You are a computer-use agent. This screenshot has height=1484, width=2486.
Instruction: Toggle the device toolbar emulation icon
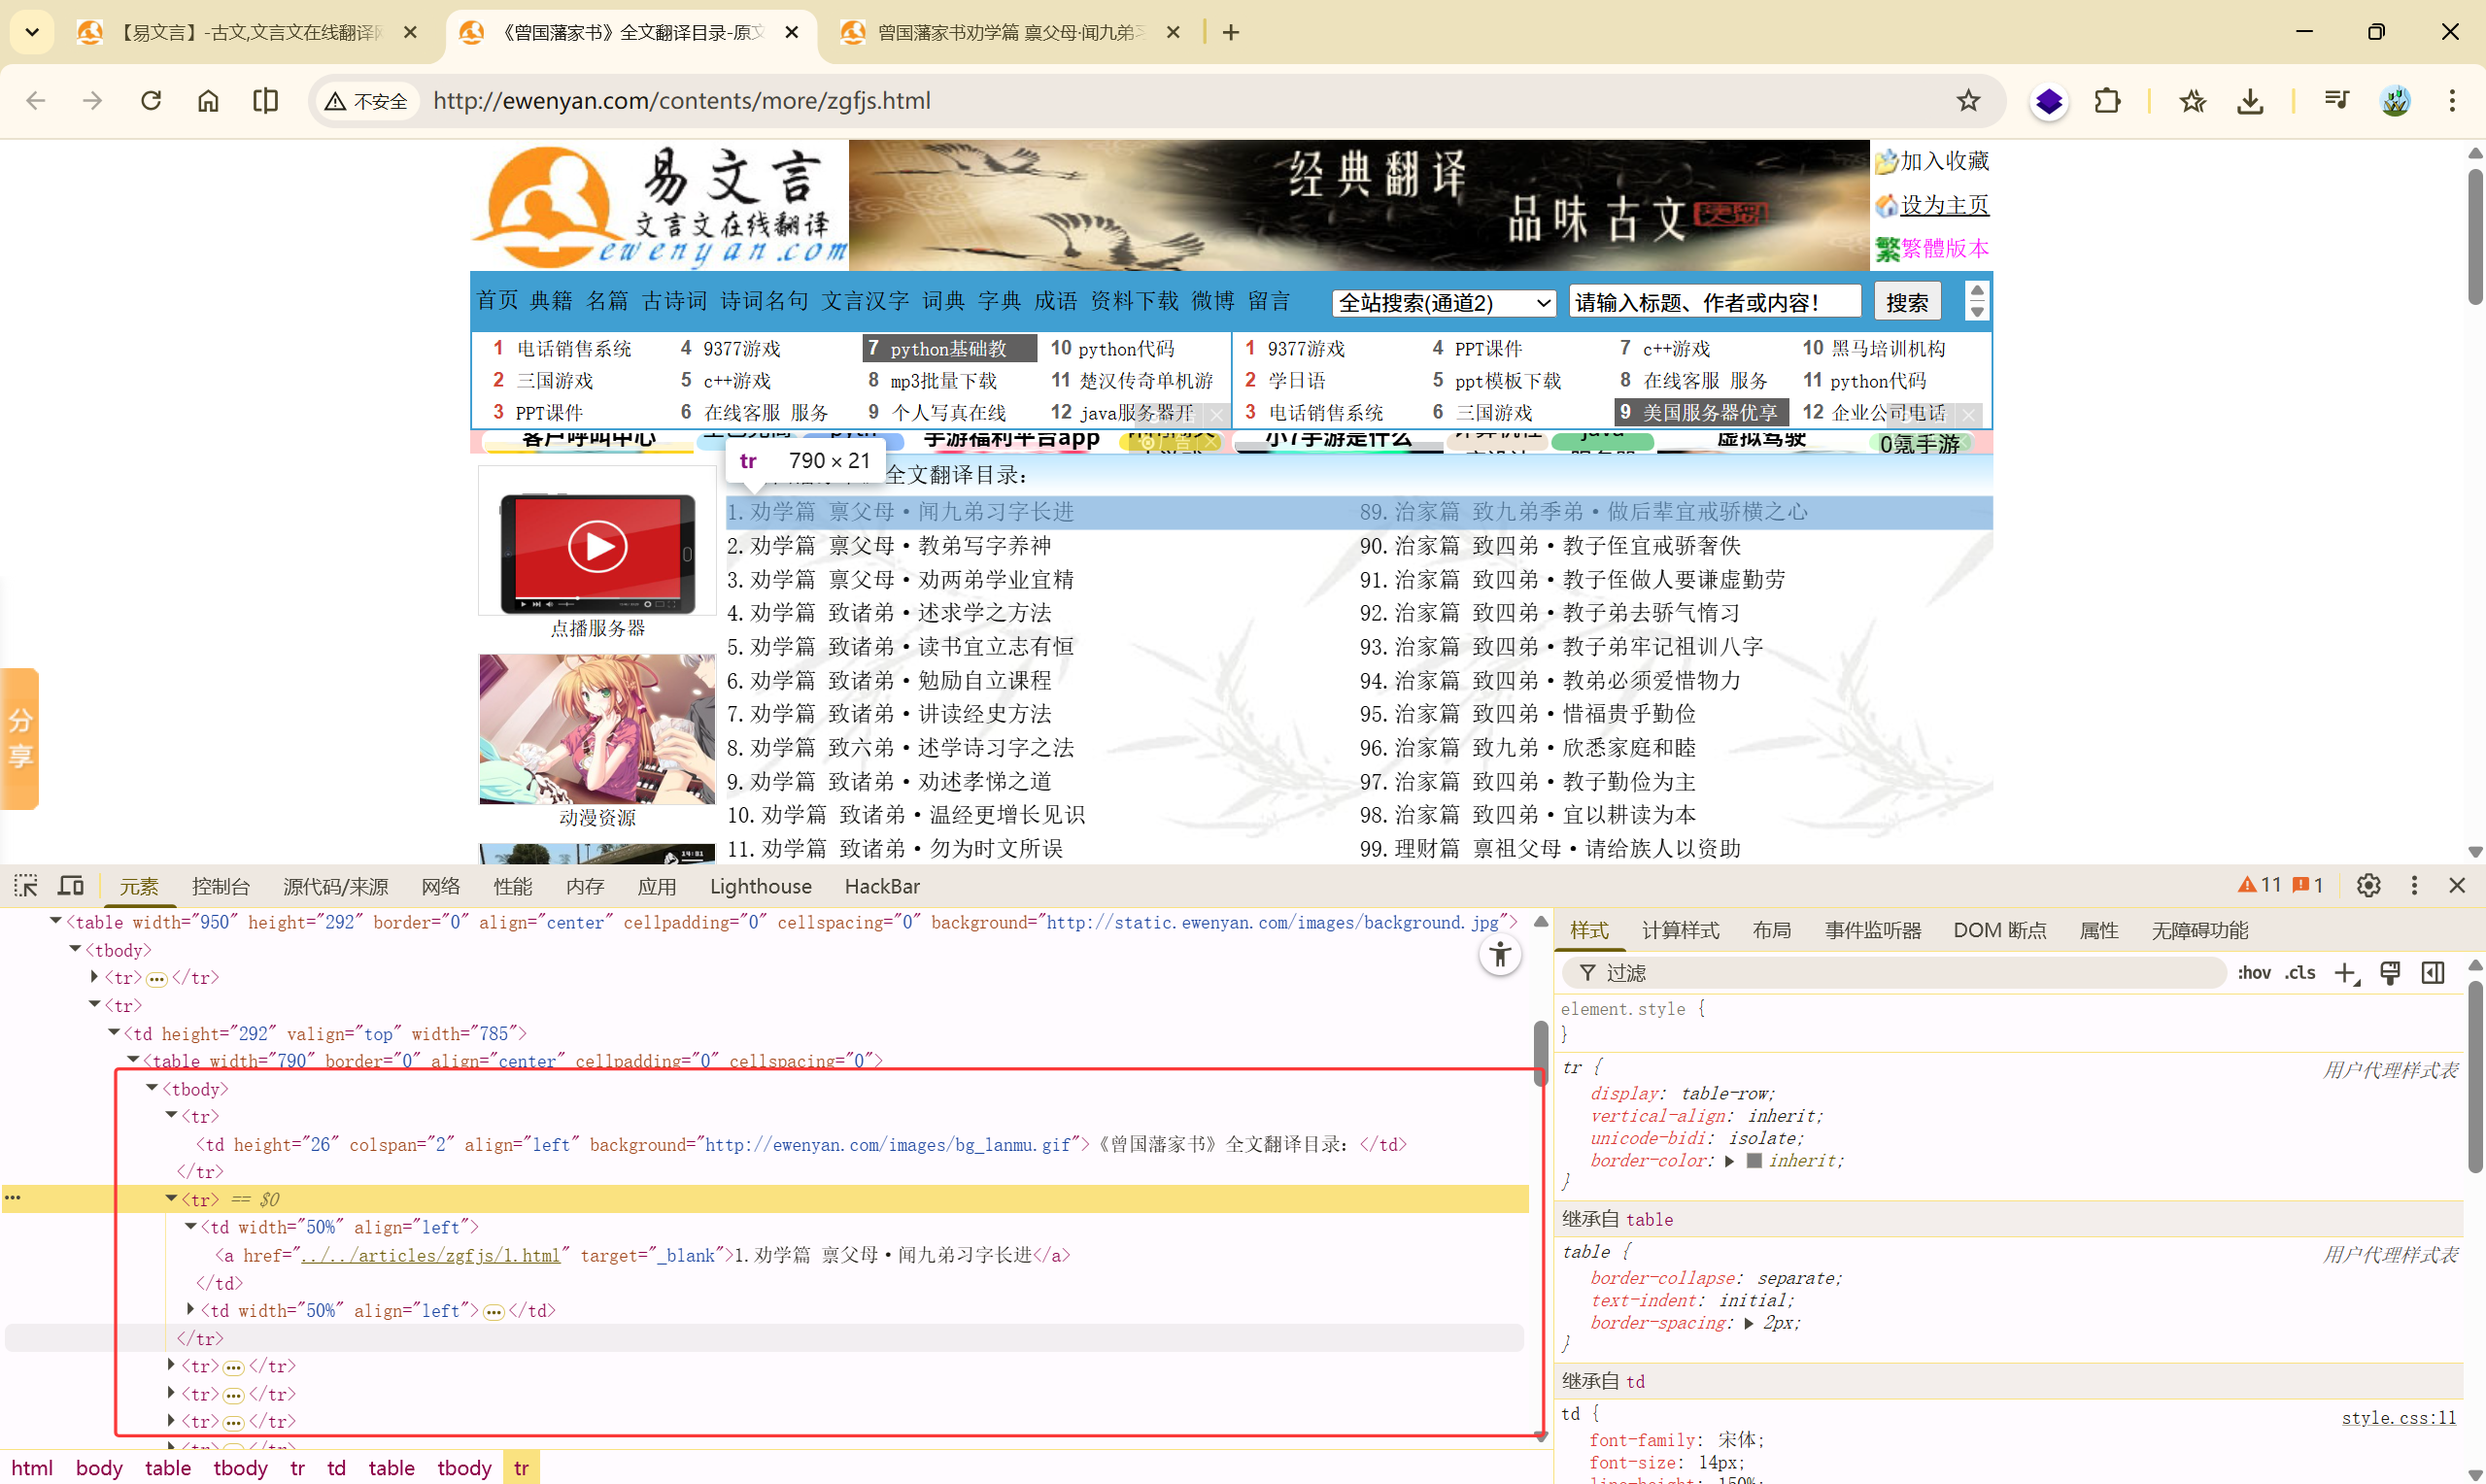point(71,886)
